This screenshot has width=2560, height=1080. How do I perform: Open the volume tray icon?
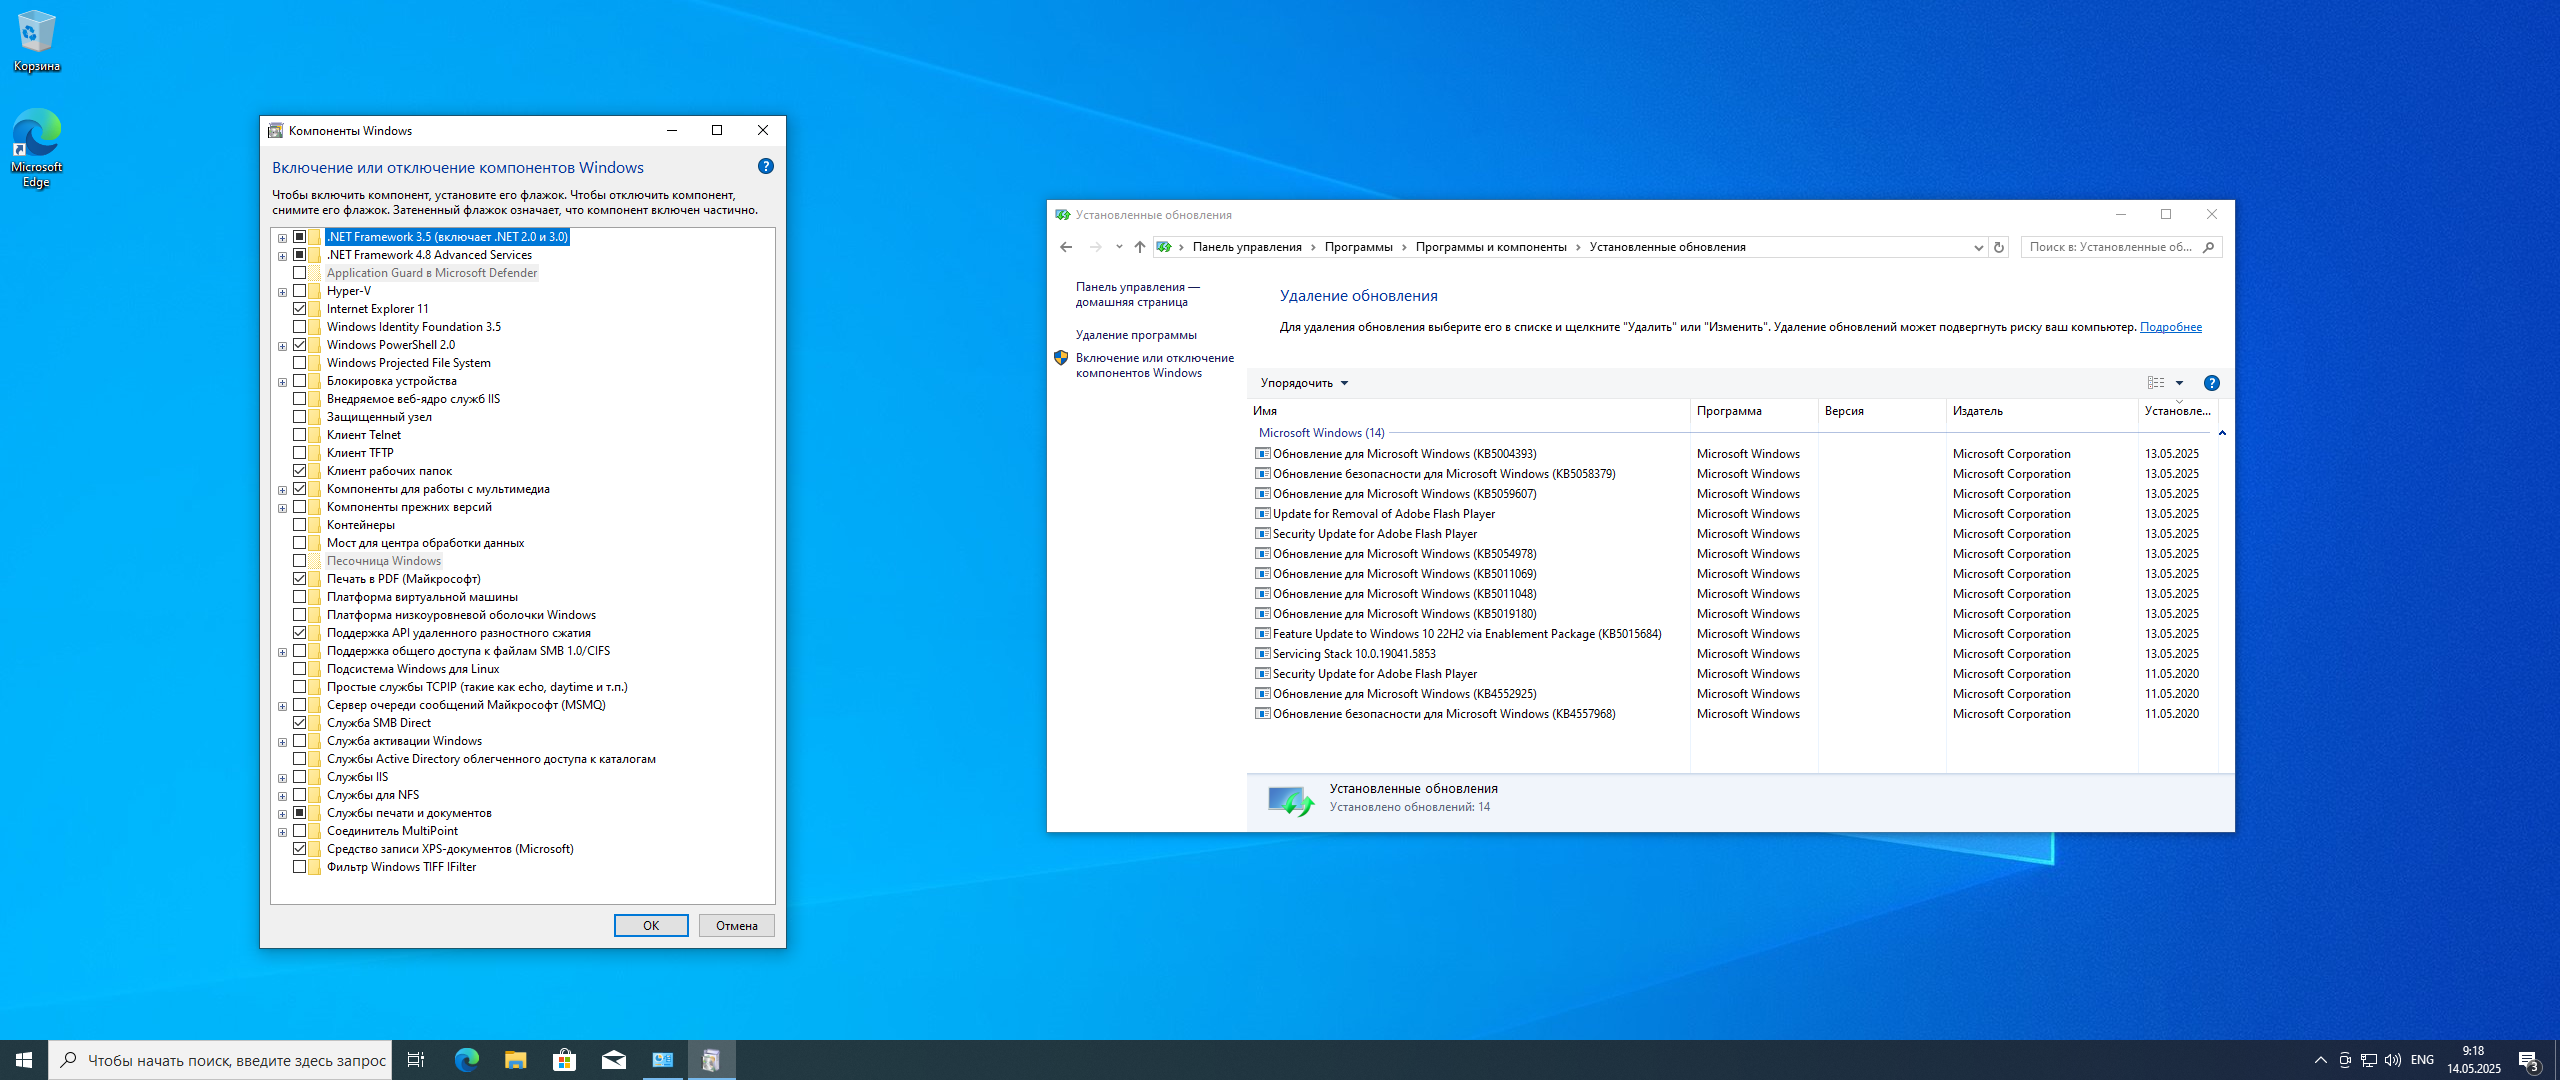pyautogui.click(x=2393, y=1060)
